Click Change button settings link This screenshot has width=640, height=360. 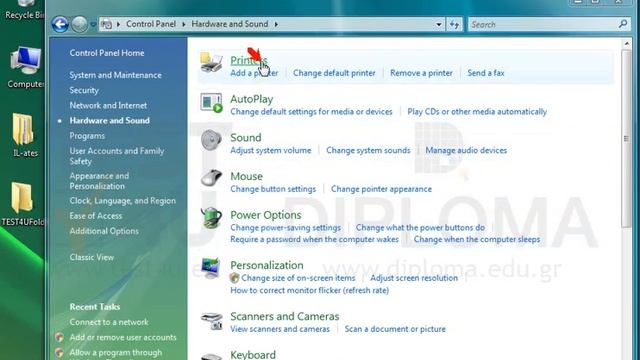tap(273, 189)
